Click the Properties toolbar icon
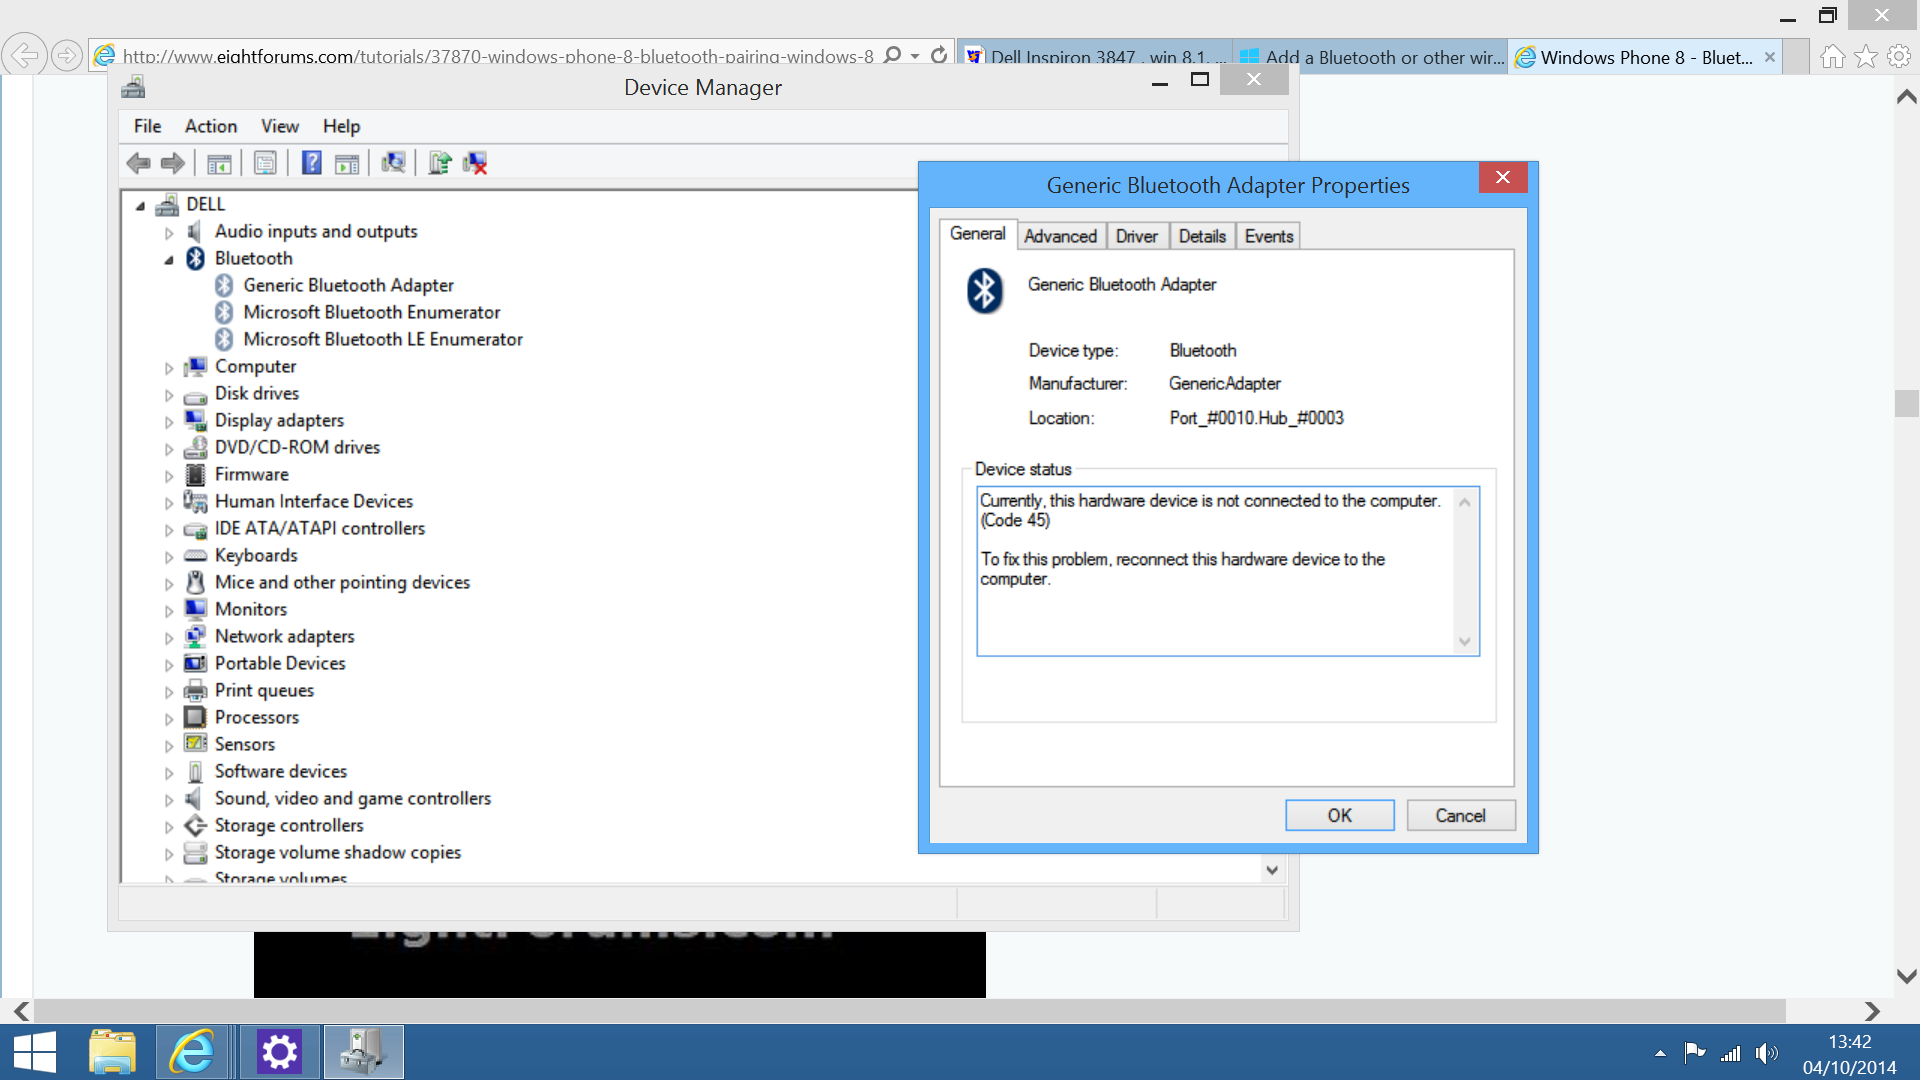1920x1080 pixels. pos(265,163)
